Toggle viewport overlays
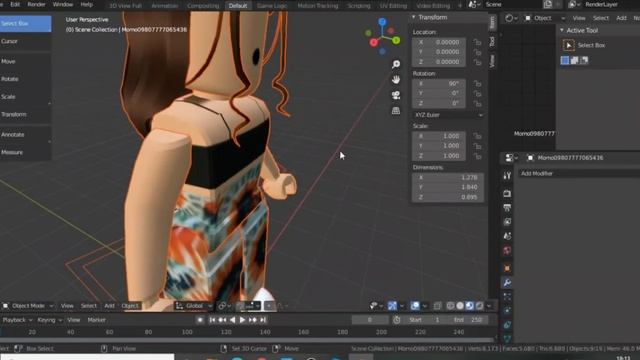Image resolution: width=640 pixels, height=360 pixels. [415, 306]
